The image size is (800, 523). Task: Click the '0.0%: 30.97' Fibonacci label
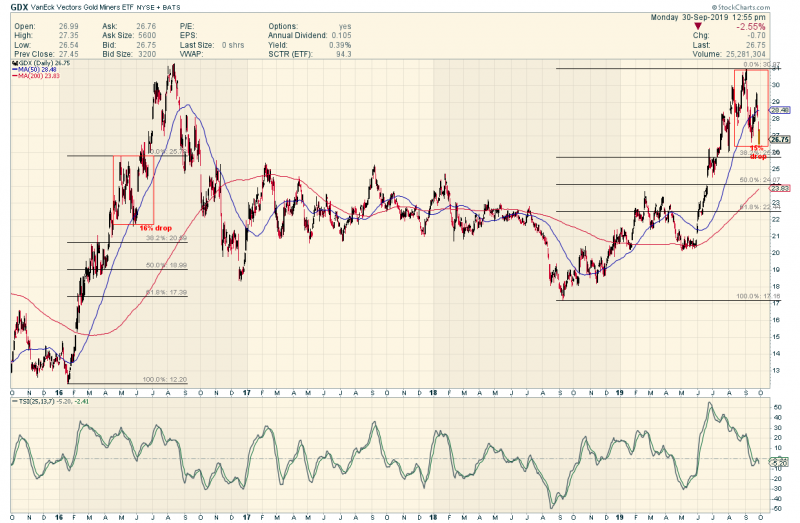761,65
